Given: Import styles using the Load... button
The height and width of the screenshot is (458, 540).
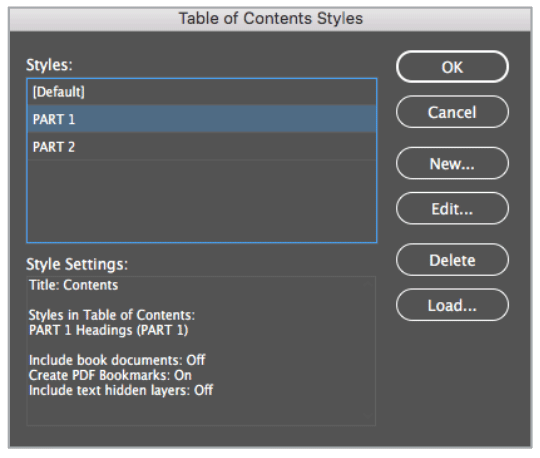Looking at the screenshot, I should tap(452, 305).
